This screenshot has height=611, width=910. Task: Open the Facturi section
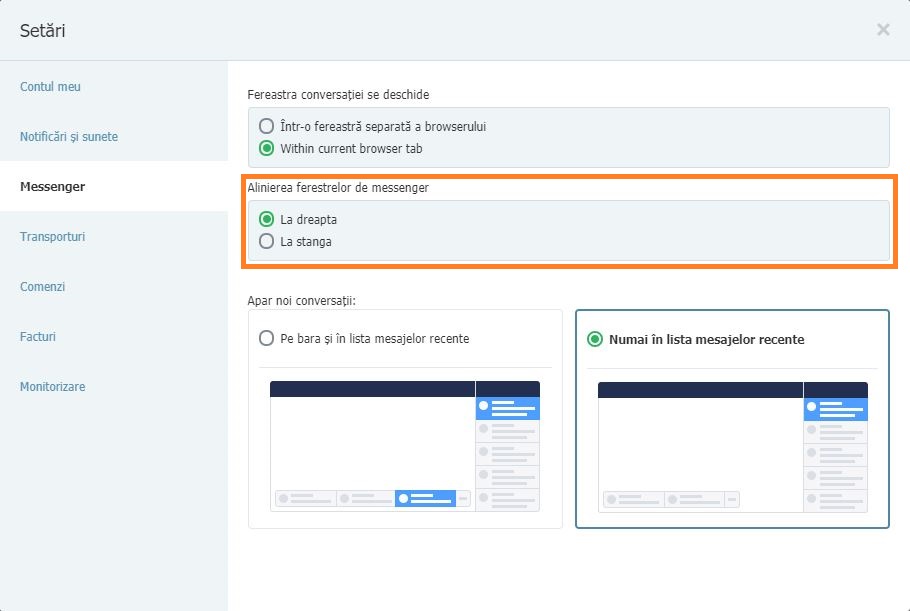coord(38,337)
